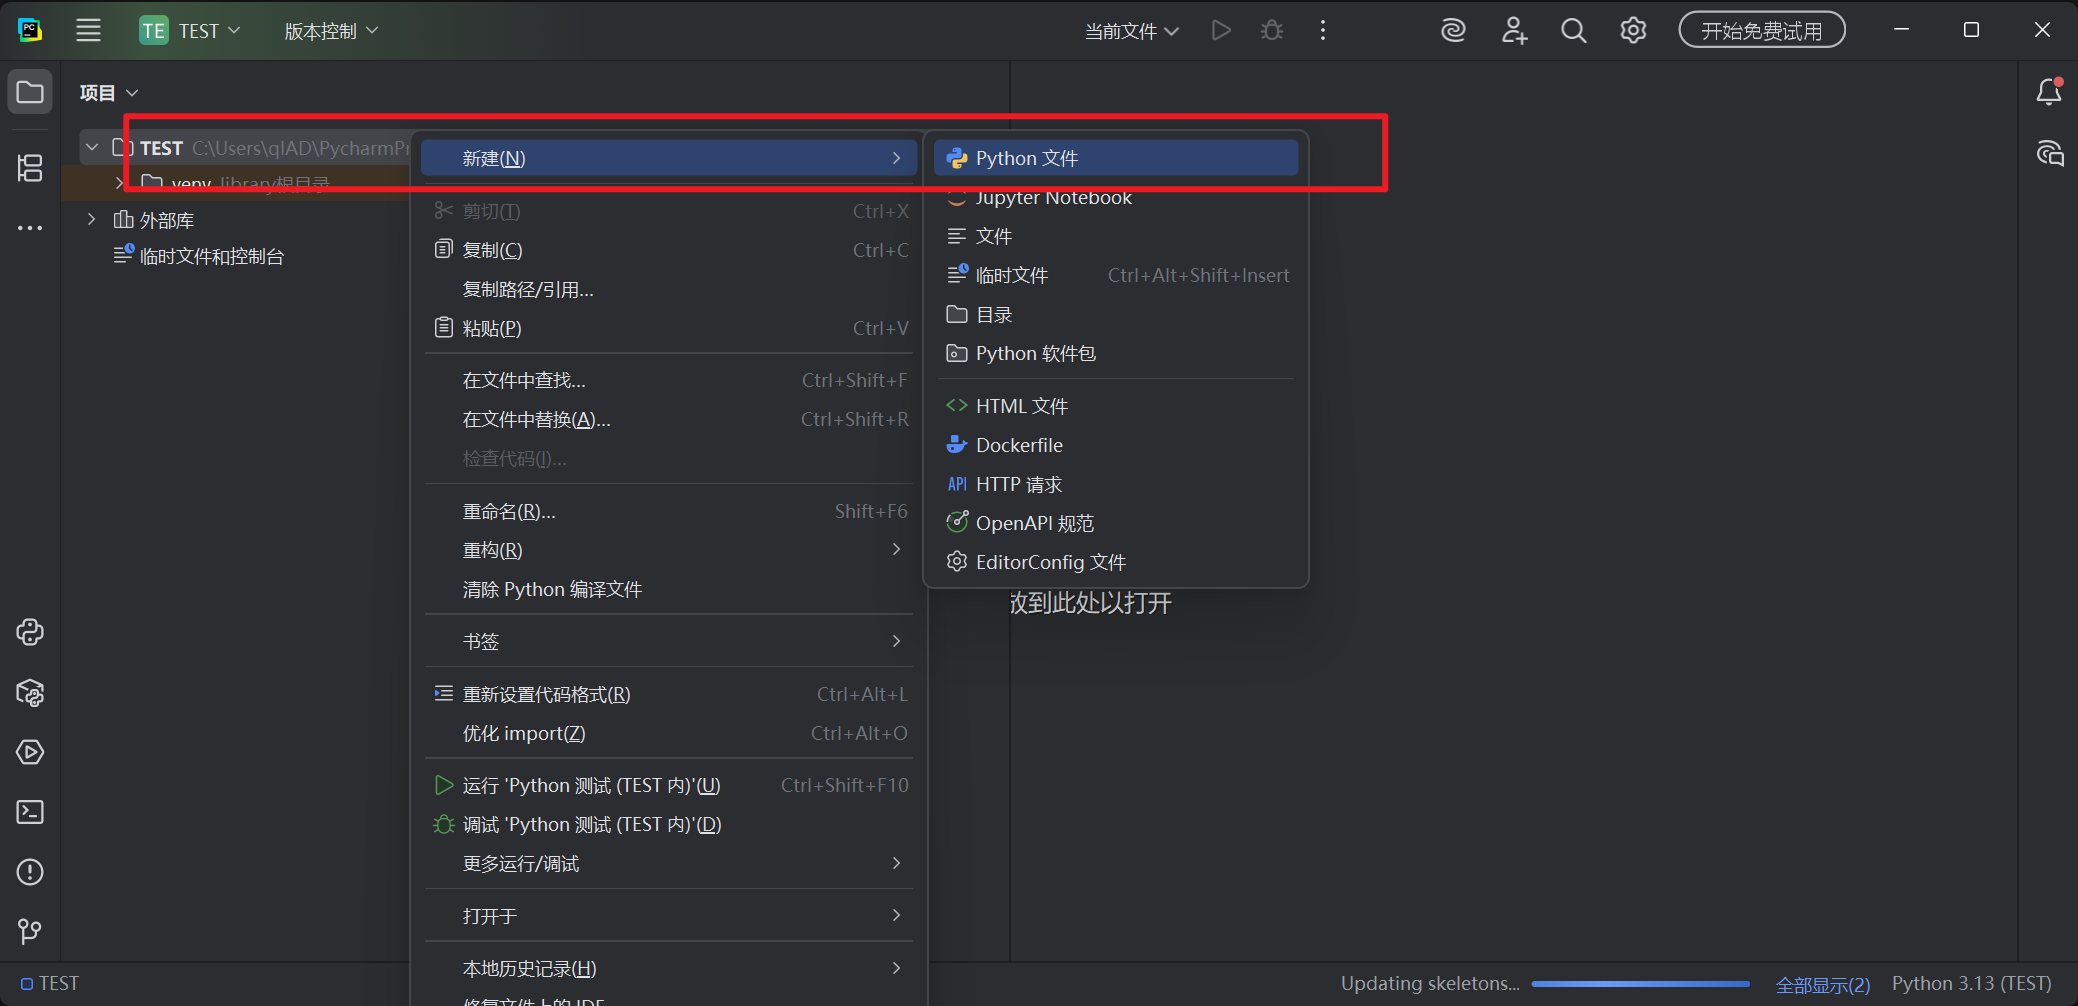Click the PyCharm logo icon
This screenshot has height=1006, width=2078.
(x=30, y=30)
